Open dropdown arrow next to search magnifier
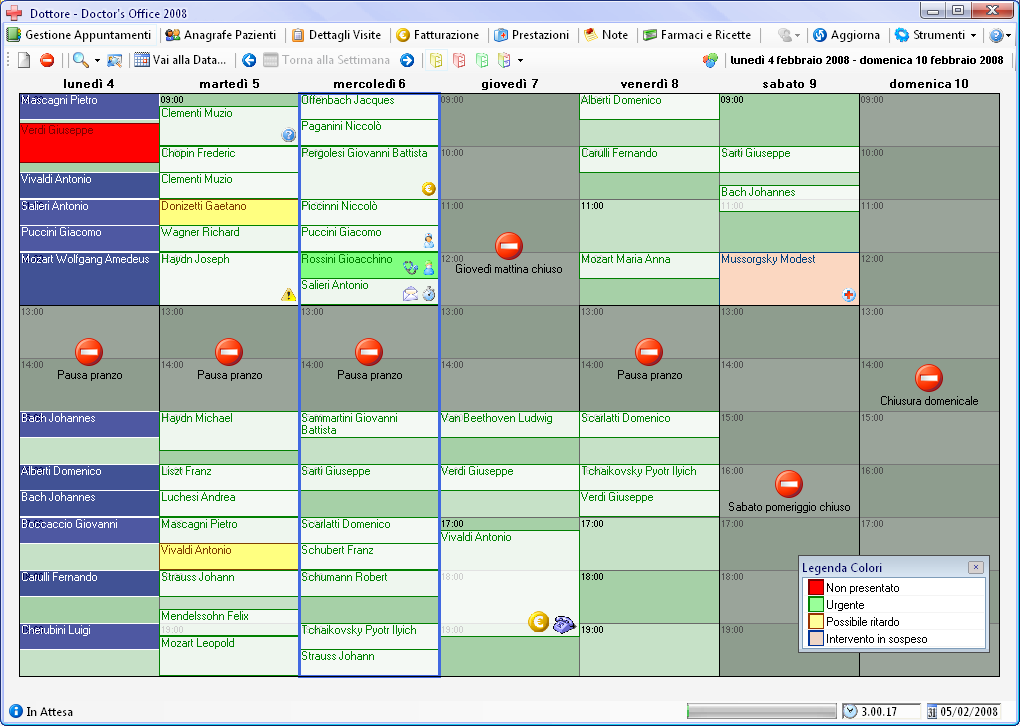This screenshot has width=1020, height=726. point(97,60)
